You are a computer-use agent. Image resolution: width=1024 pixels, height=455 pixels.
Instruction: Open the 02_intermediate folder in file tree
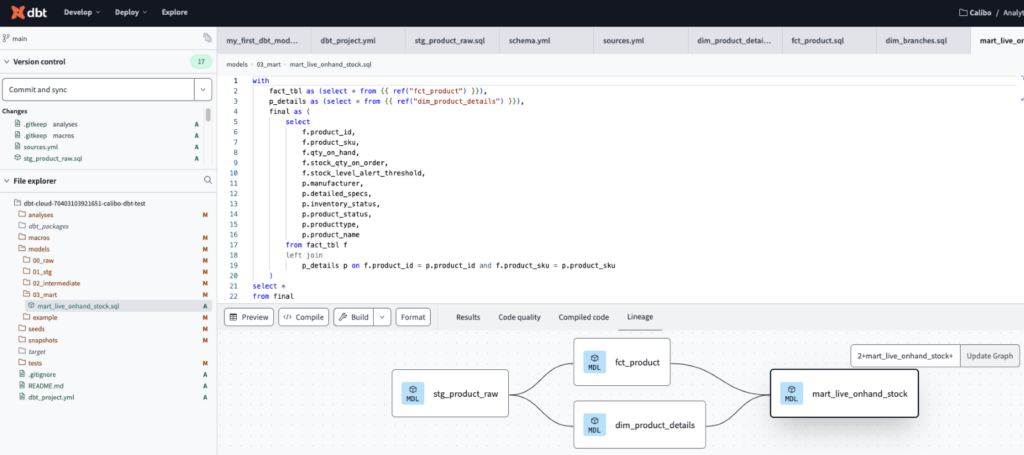click(55, 283)
